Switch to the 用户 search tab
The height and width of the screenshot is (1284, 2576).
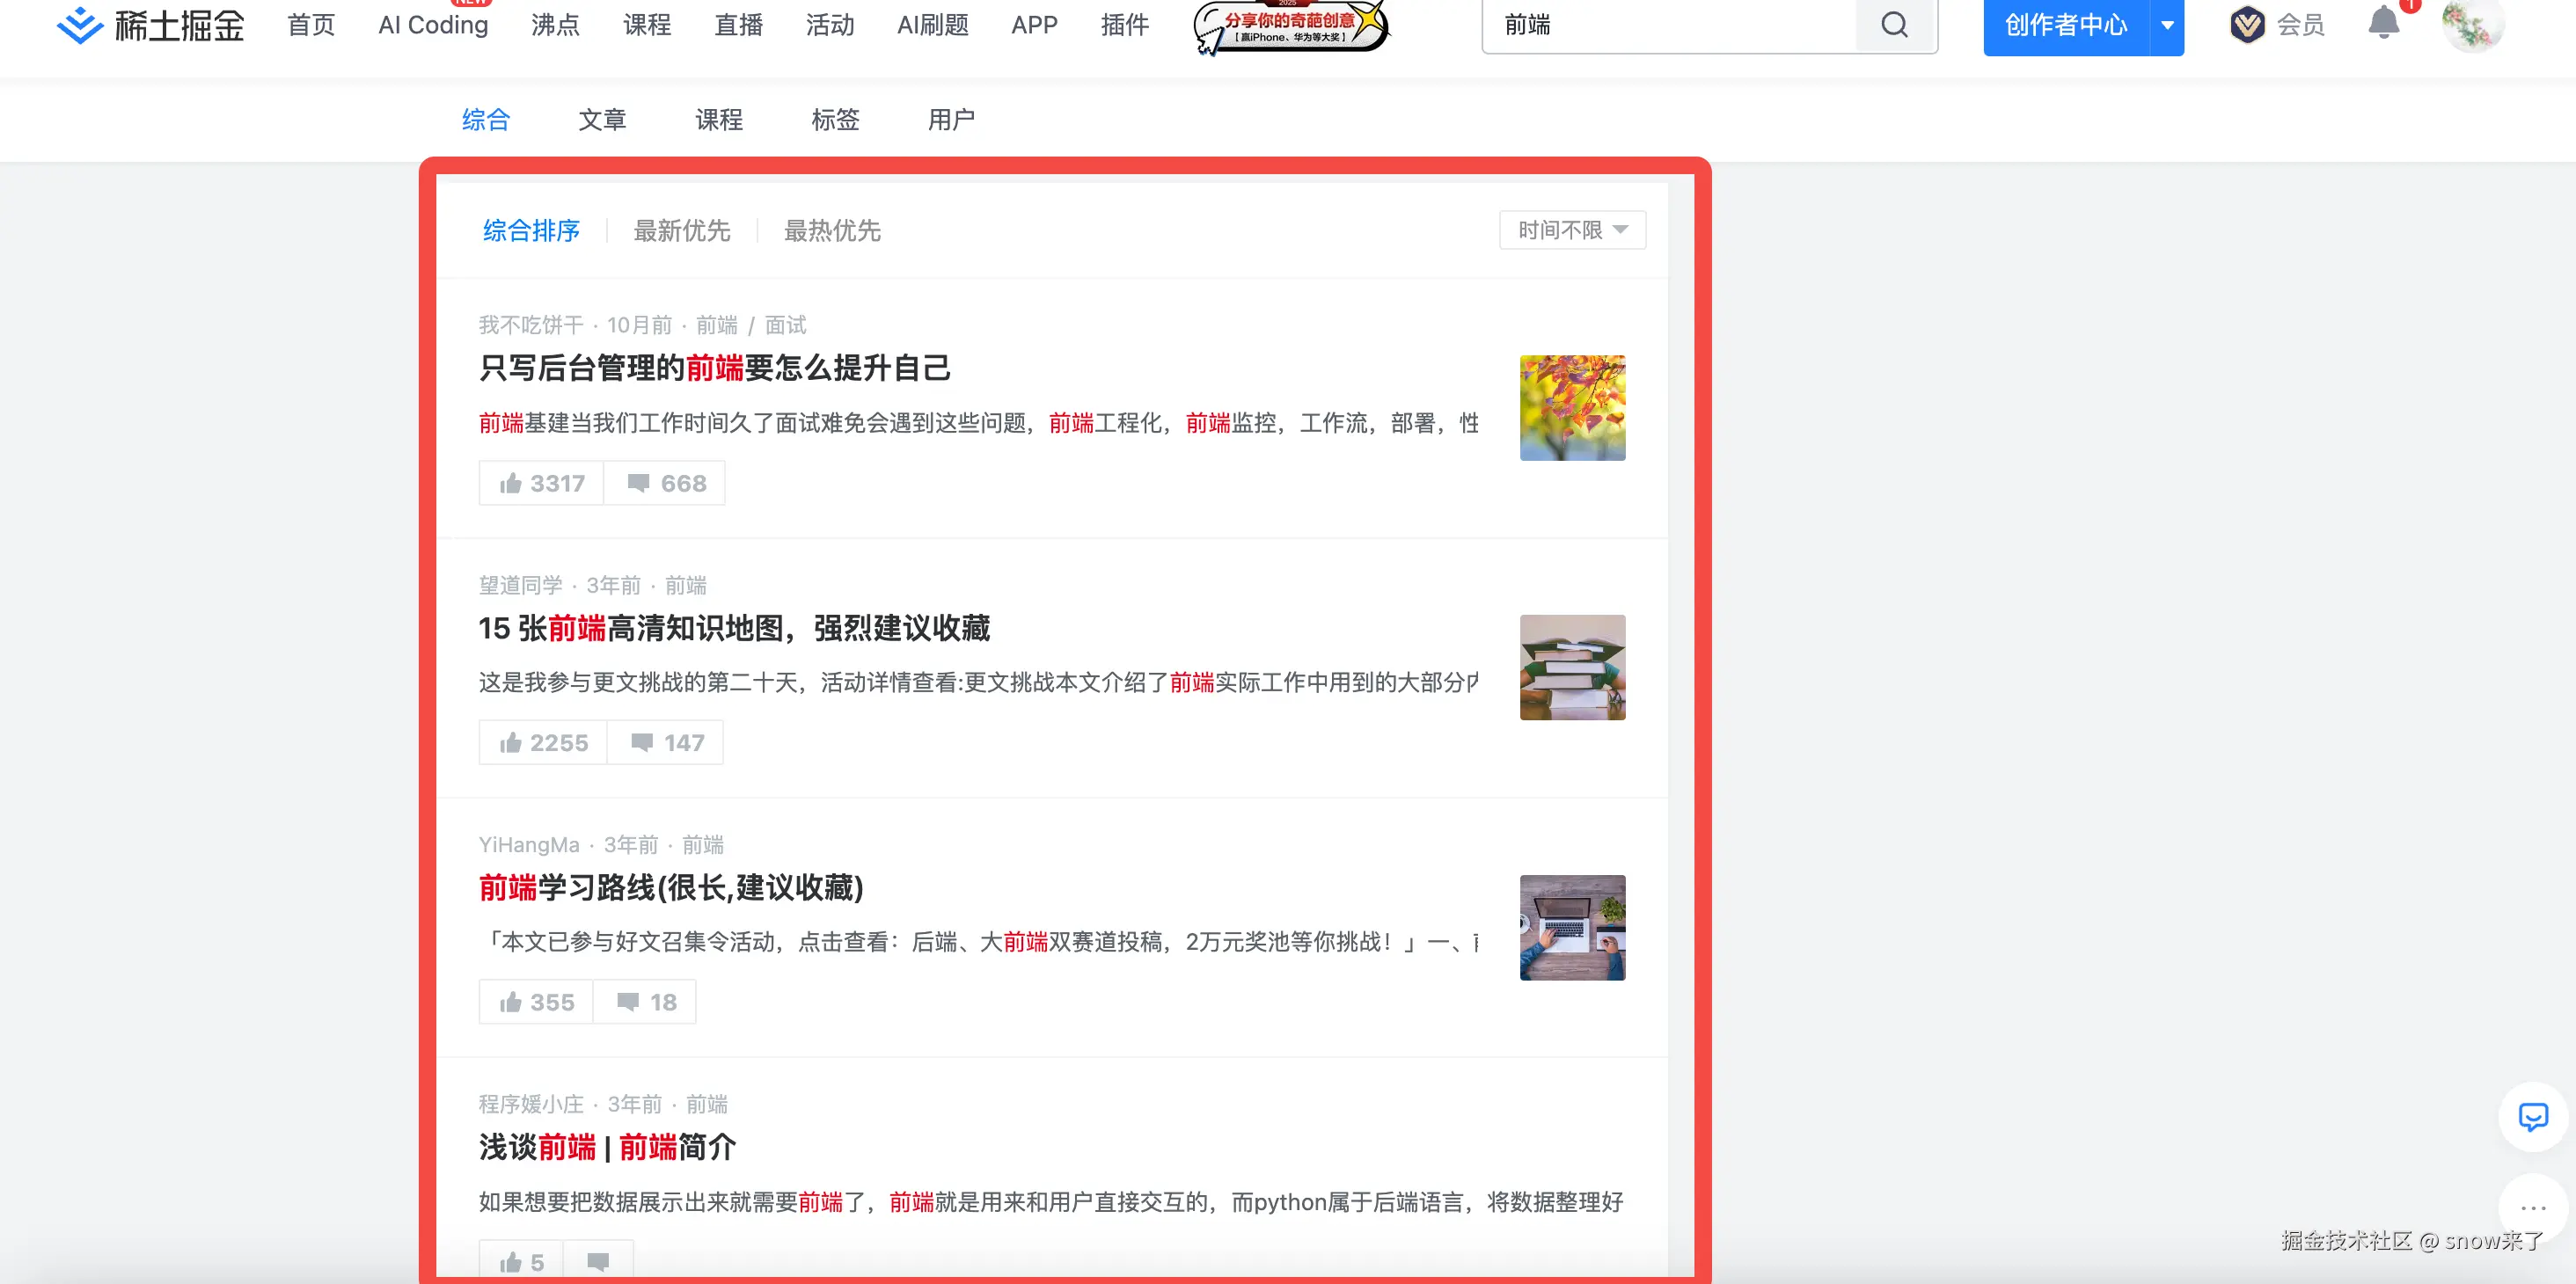[951, 120]
